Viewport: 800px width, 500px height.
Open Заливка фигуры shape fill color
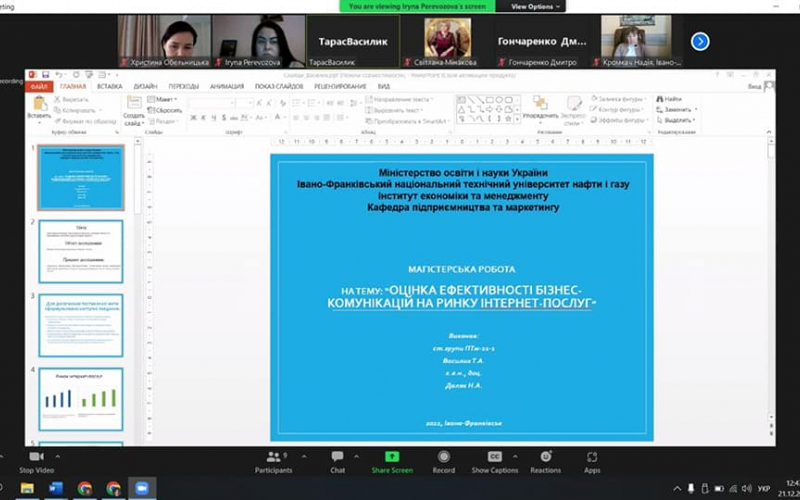click(619, 98)
